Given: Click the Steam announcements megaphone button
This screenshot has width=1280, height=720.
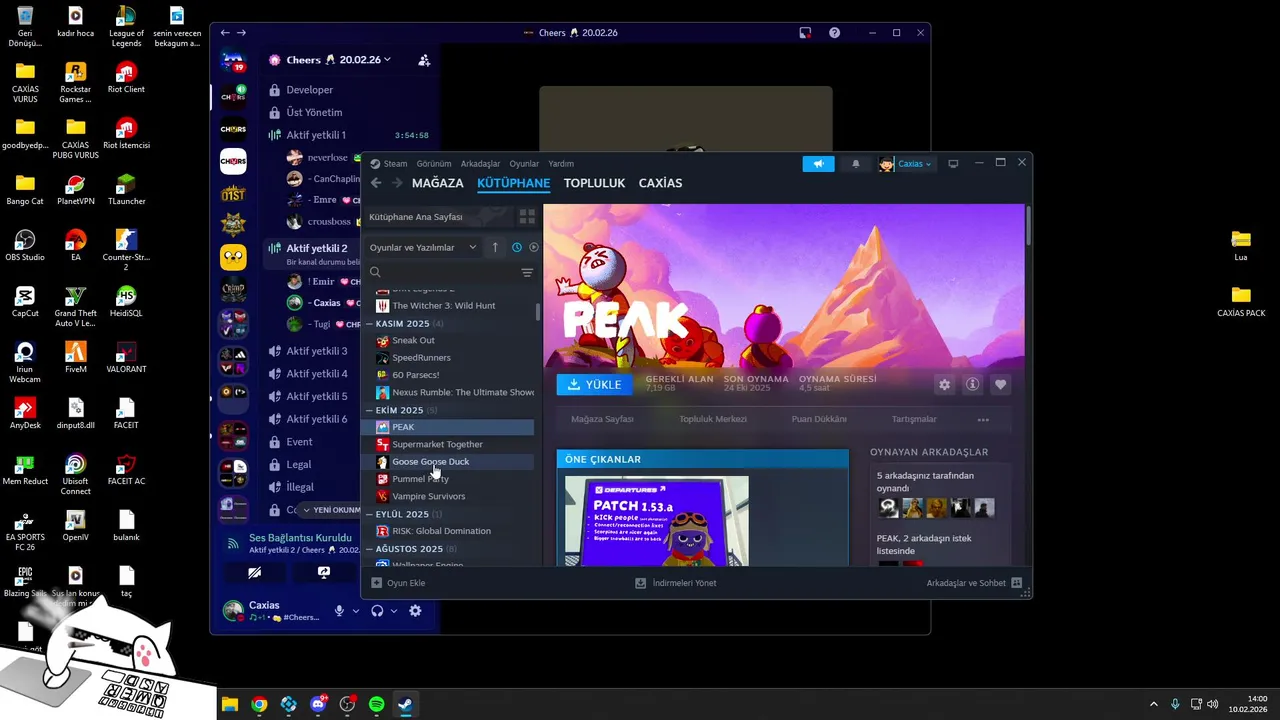Looking at the screenshot, I should [x=818, y=164].
